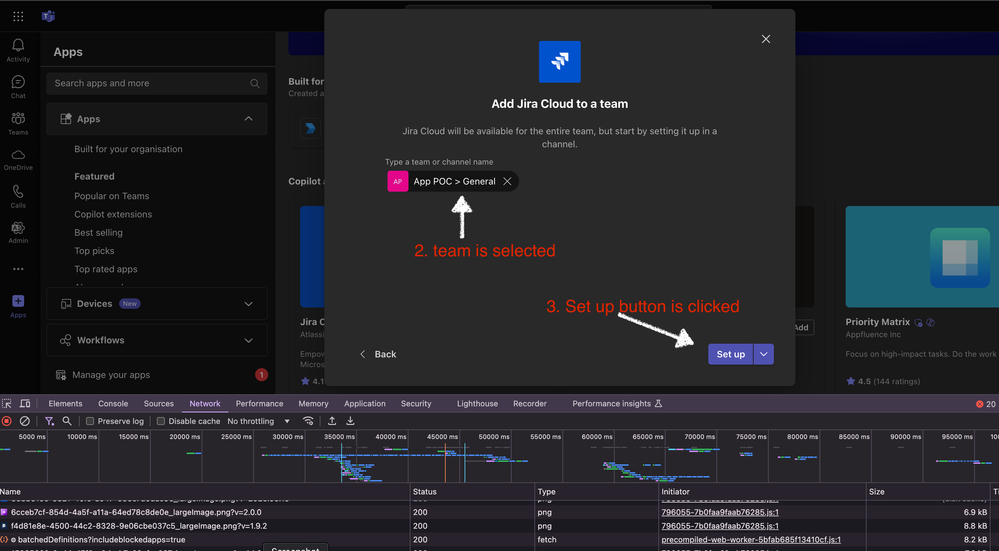Image resolution: width=999 pixels, height=551 pixels.
Task: Open the Set up button dropdown arrow
Action: click(763, 354)
